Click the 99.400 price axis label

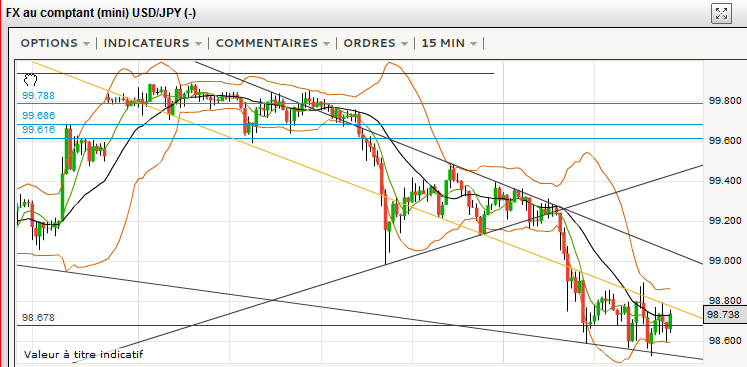tap(725, 181)
